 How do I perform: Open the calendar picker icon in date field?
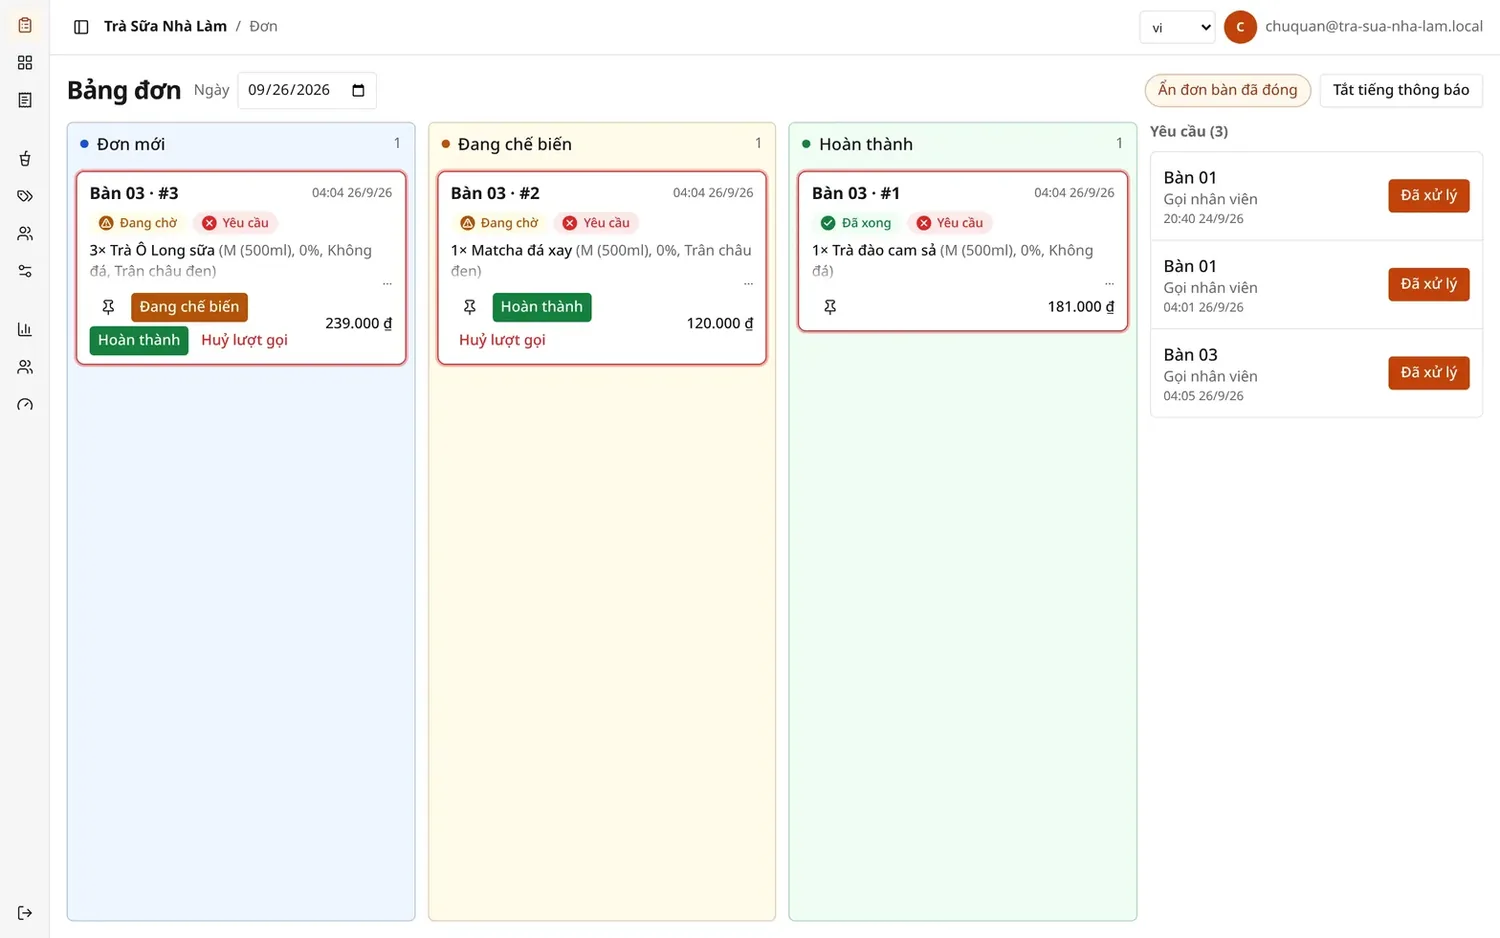point(358,90)
